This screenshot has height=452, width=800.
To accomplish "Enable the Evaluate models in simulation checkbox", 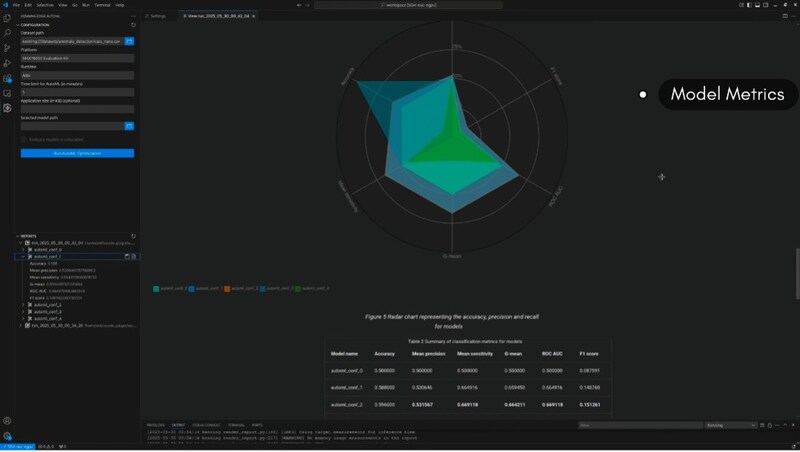I will (x=24, y=140).
